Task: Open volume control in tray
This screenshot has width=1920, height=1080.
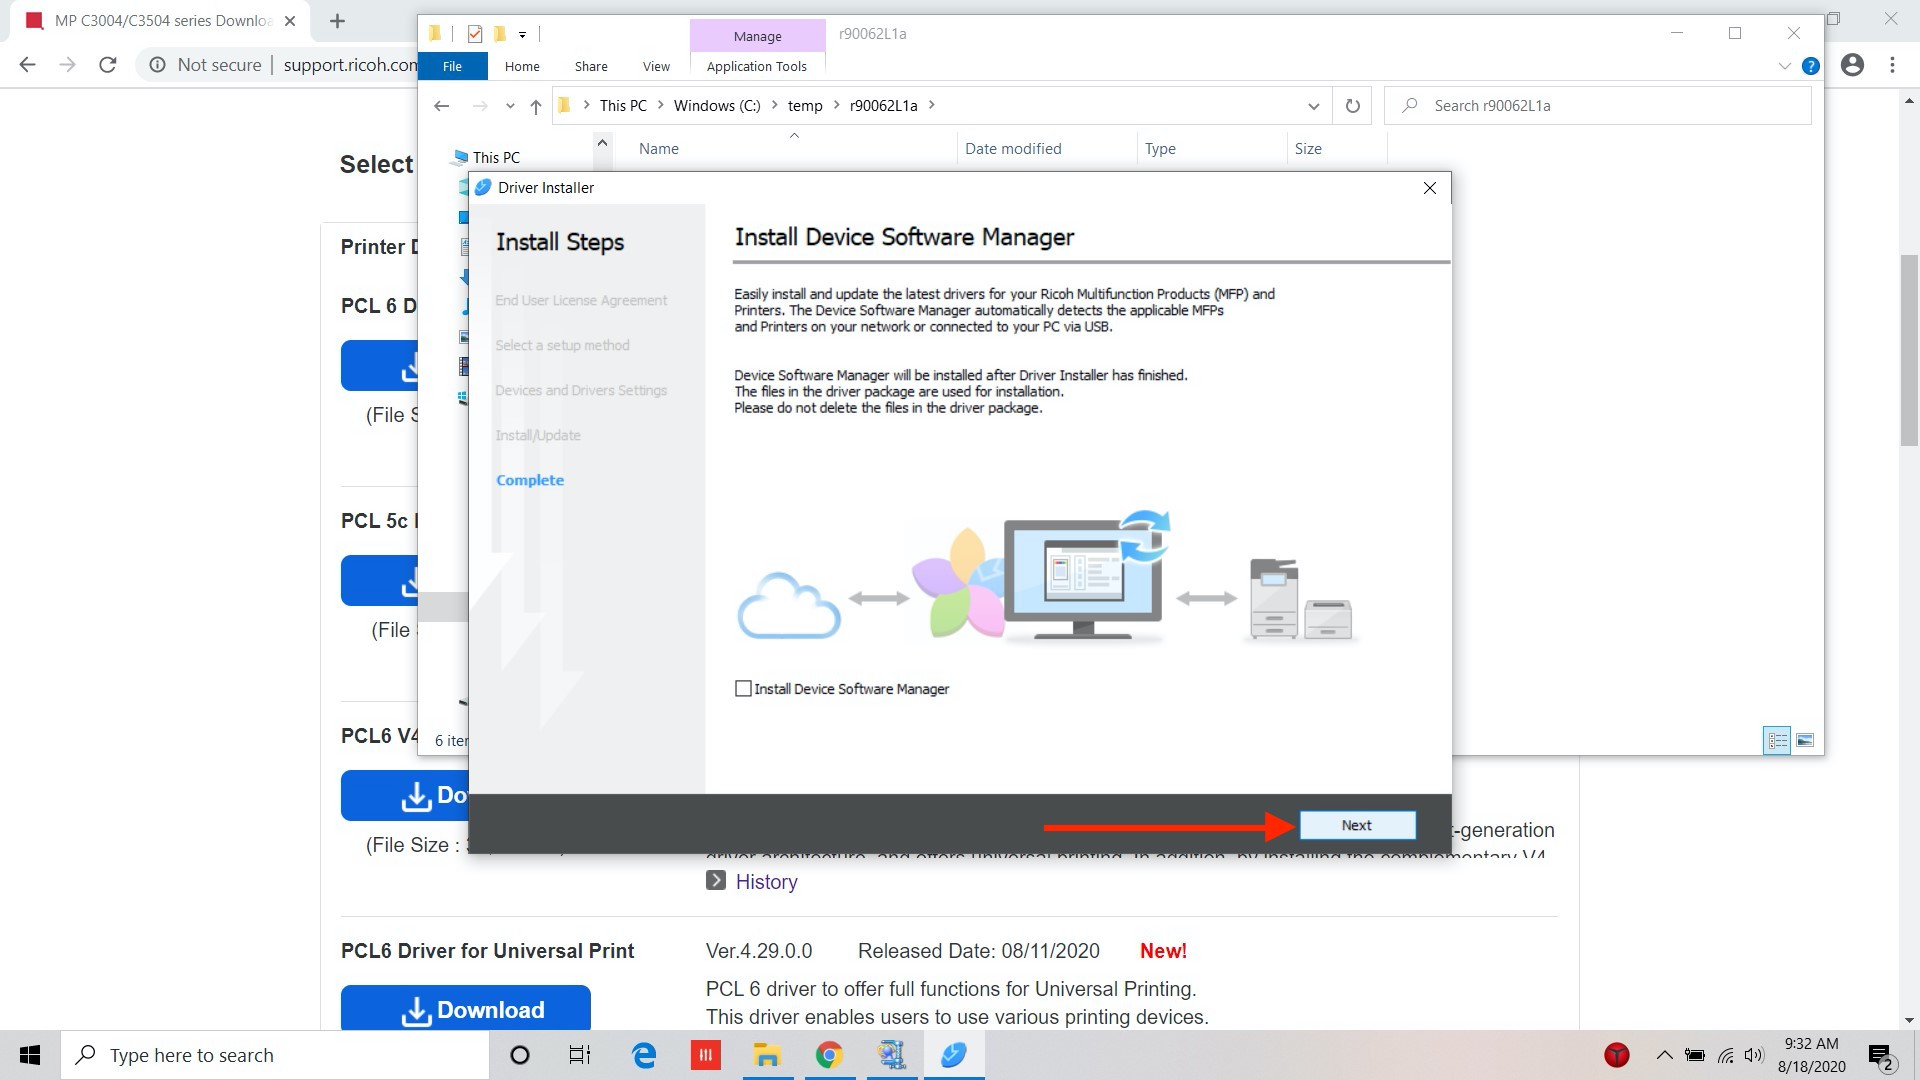Action: (1754, 1055)
